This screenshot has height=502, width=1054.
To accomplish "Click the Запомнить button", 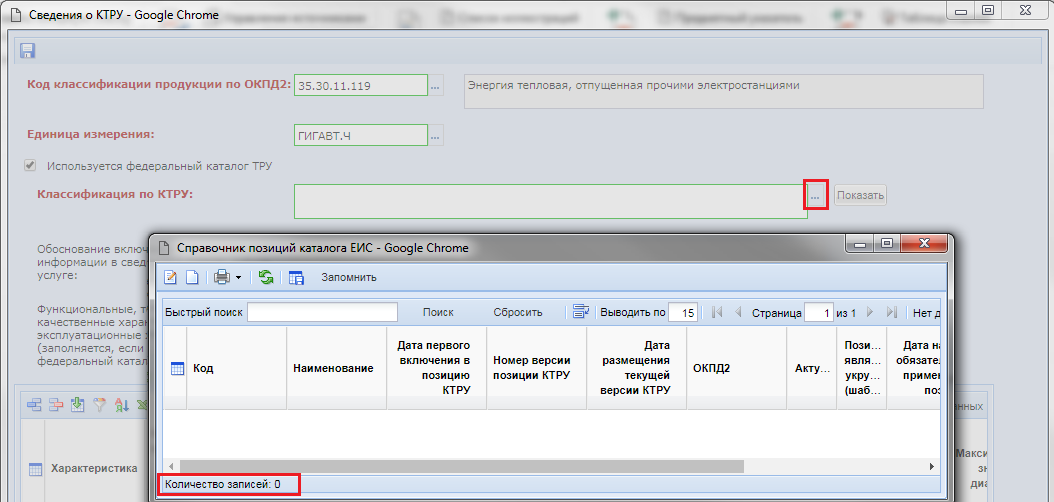I will click(x=348, y=277).
